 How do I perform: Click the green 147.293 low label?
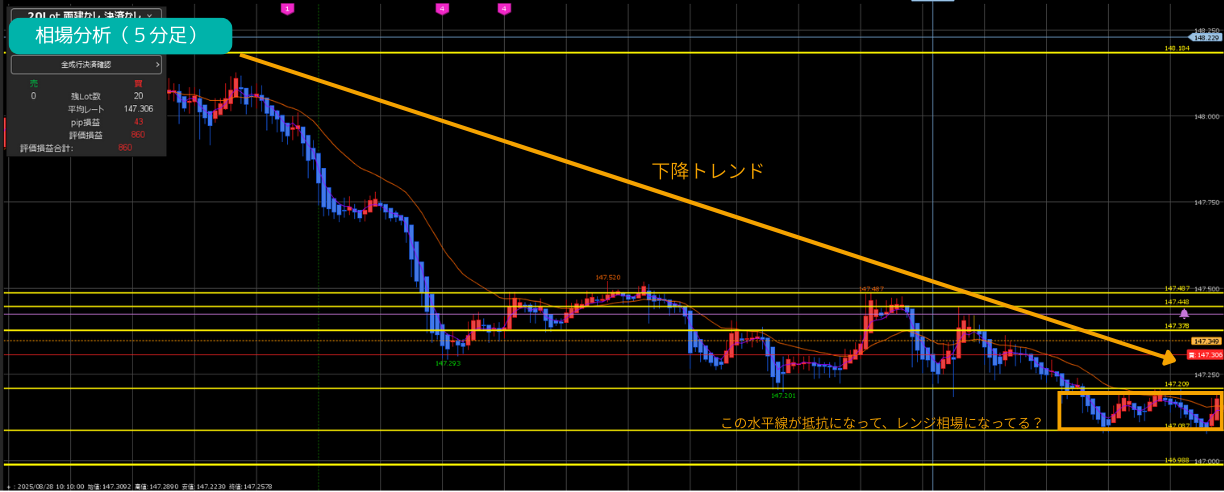click(447, 364)
